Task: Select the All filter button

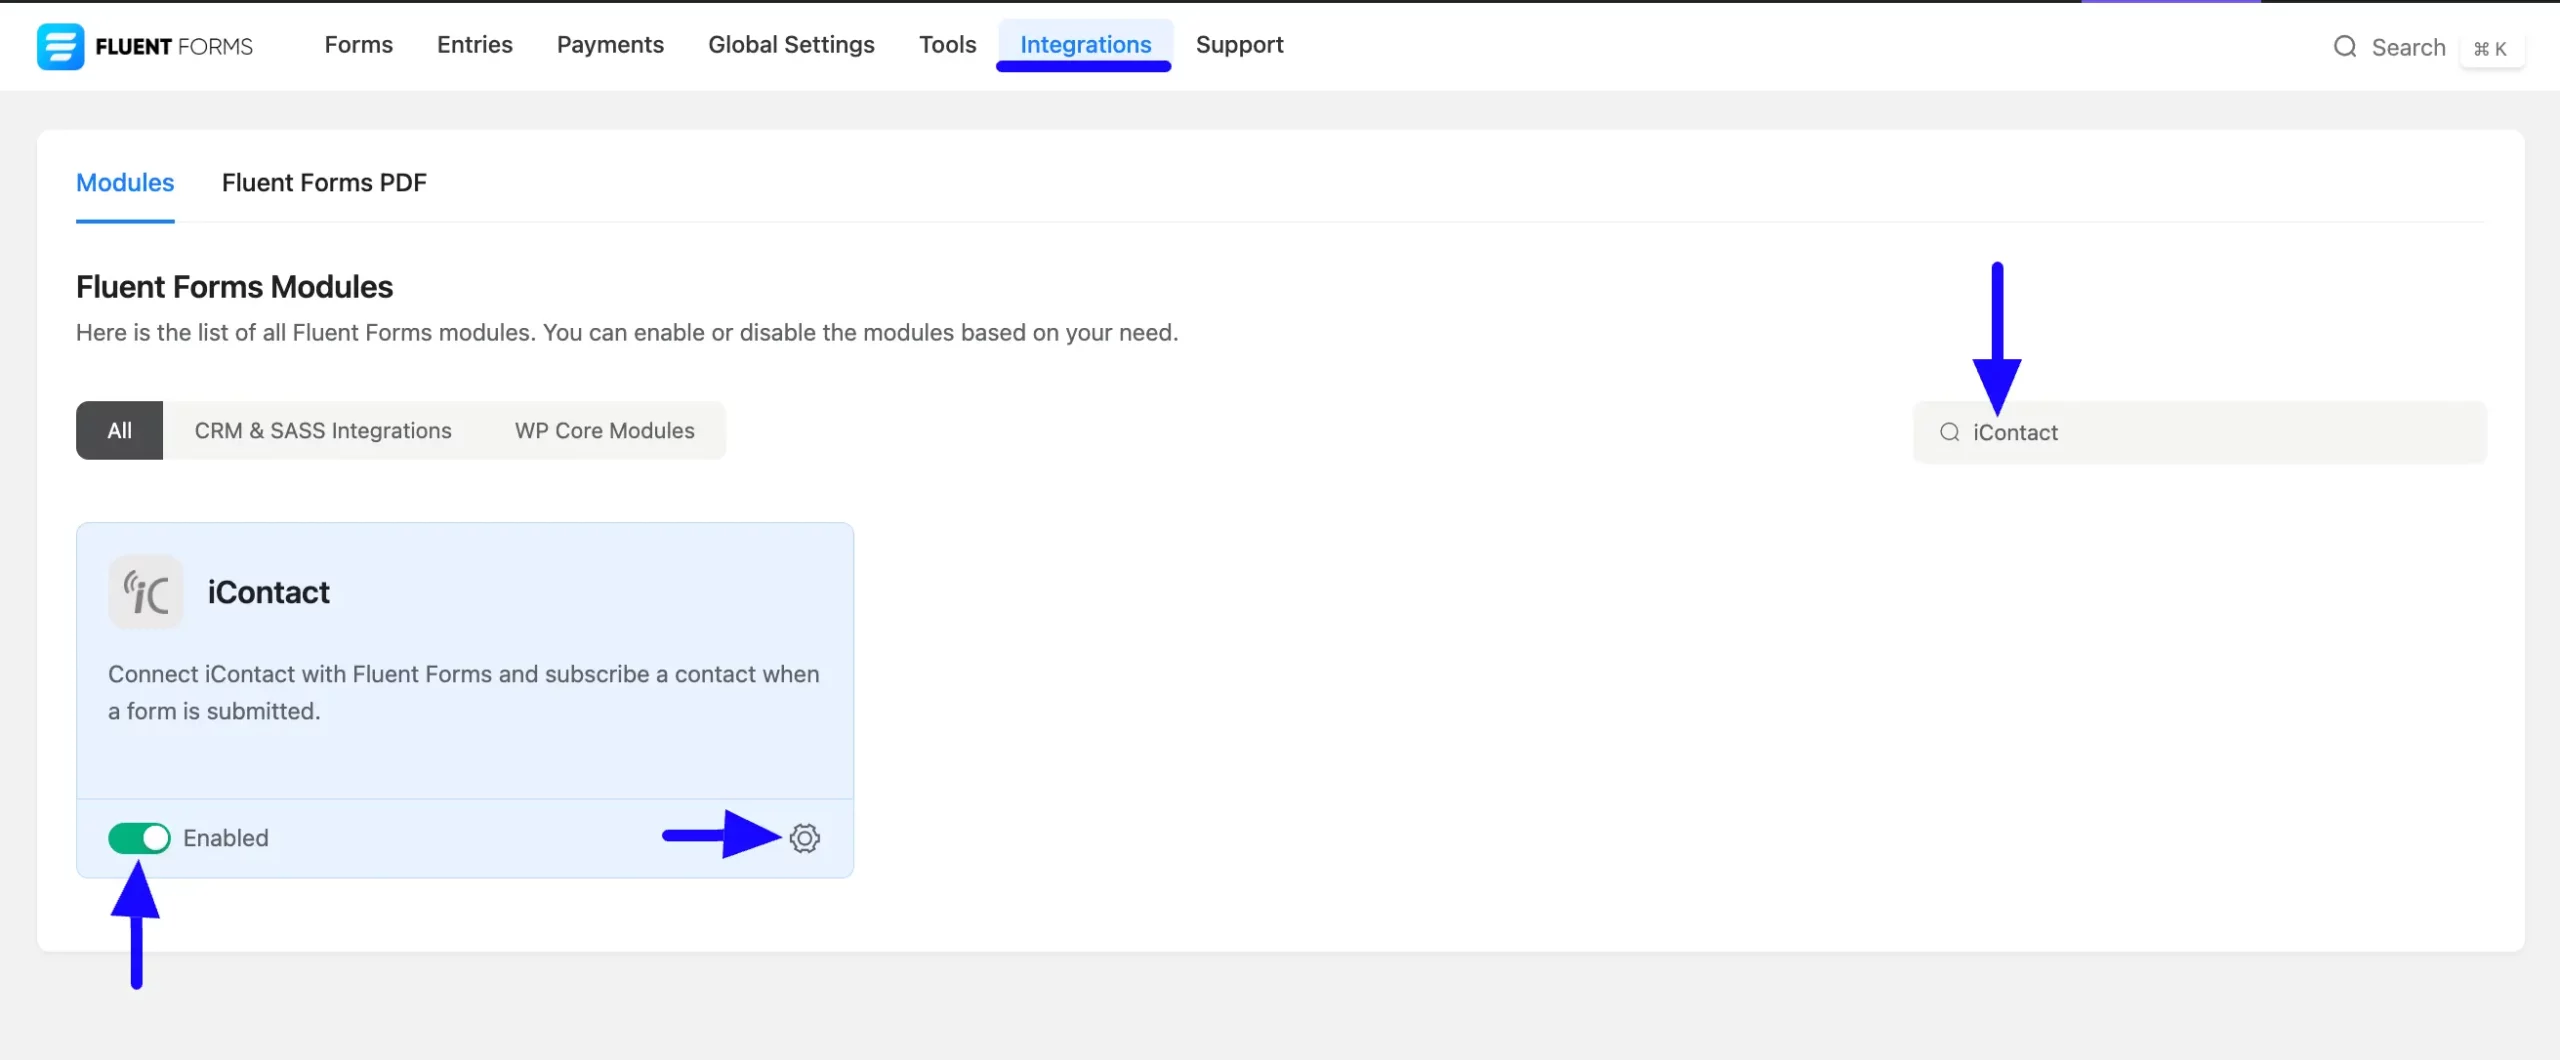Action: 119,431
